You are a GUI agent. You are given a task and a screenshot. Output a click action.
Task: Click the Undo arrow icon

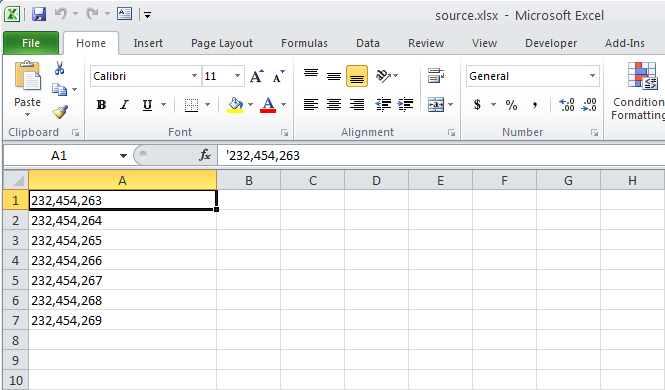click(61, 14)
